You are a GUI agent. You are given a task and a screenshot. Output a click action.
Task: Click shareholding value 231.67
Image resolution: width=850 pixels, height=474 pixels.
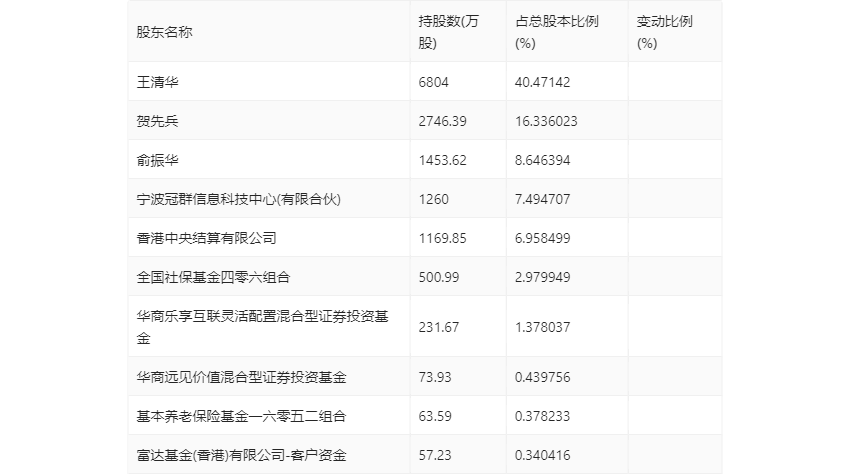click(x=439, y=327)
